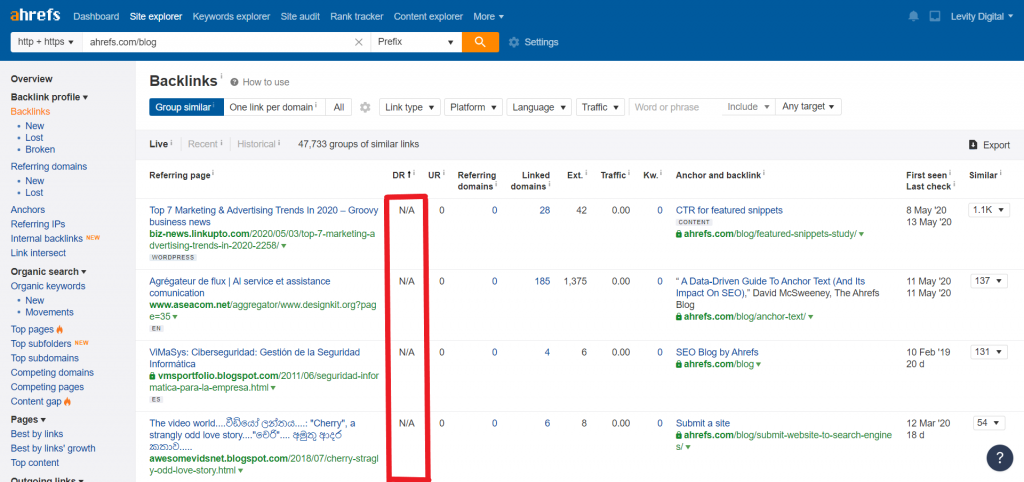Expand the 54 similar links dropdown
Image resolution: width=1024 pixels, height=482 pixels.
[989, 423]
